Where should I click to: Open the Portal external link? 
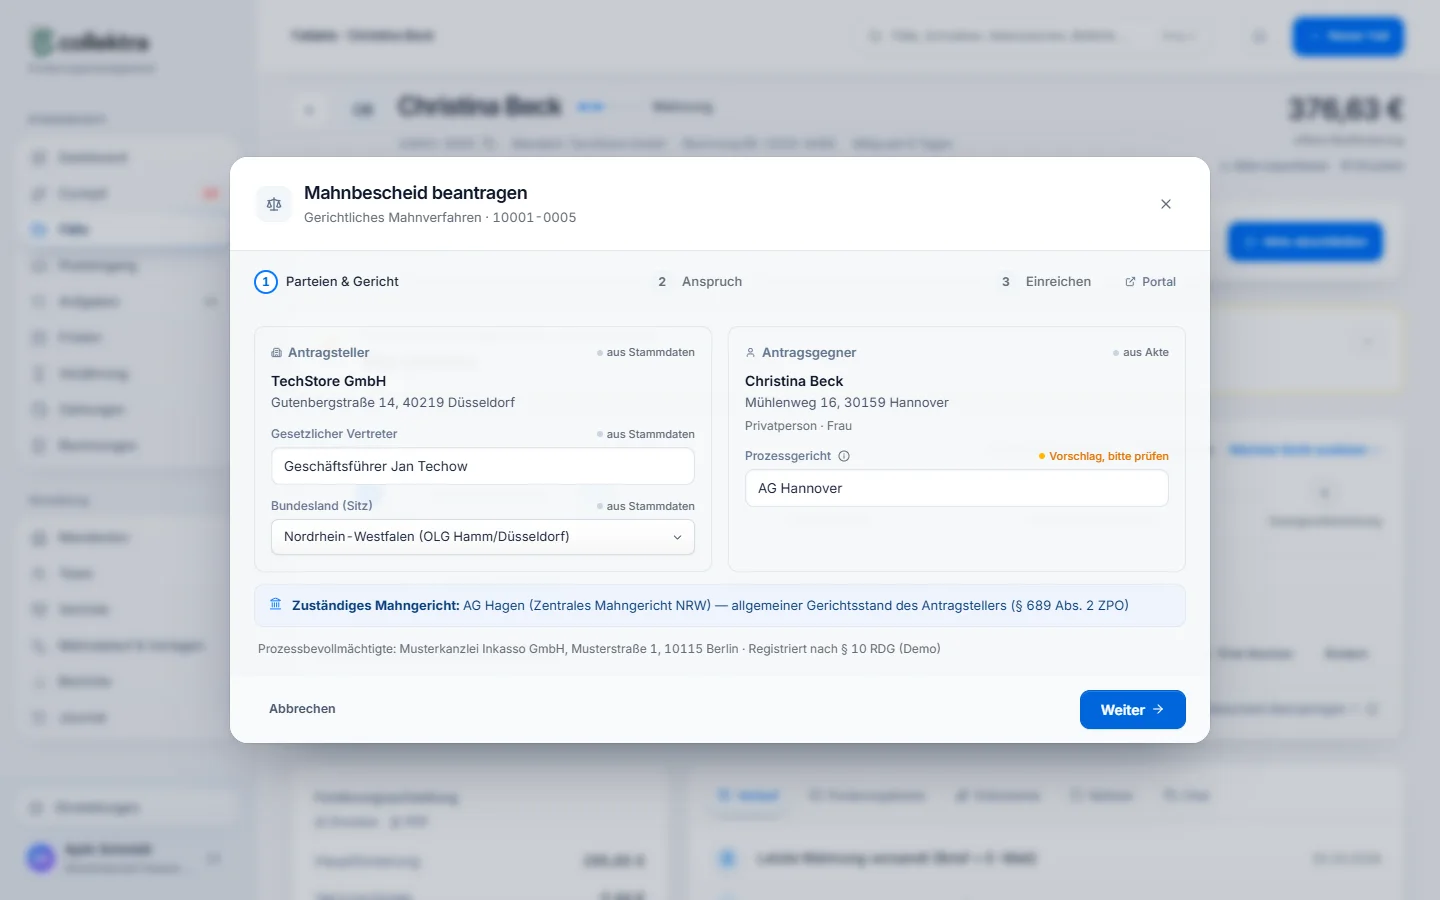coord(1150,282)
